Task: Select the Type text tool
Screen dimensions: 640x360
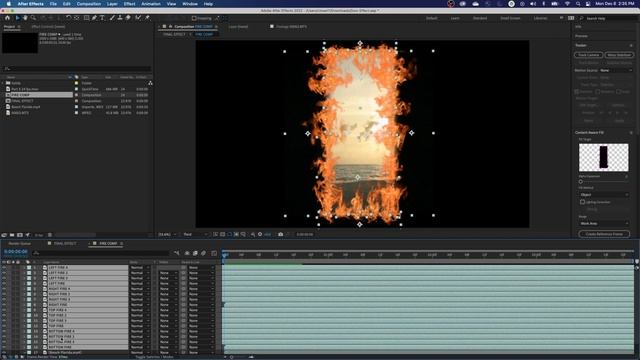Action: tap(102, 18)
